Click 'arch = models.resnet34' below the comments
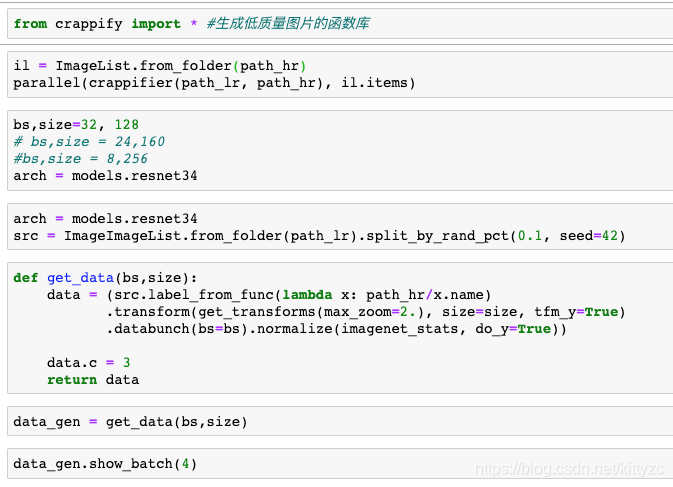673x487 pixels. pyautogui.click(x=105, y=176)
